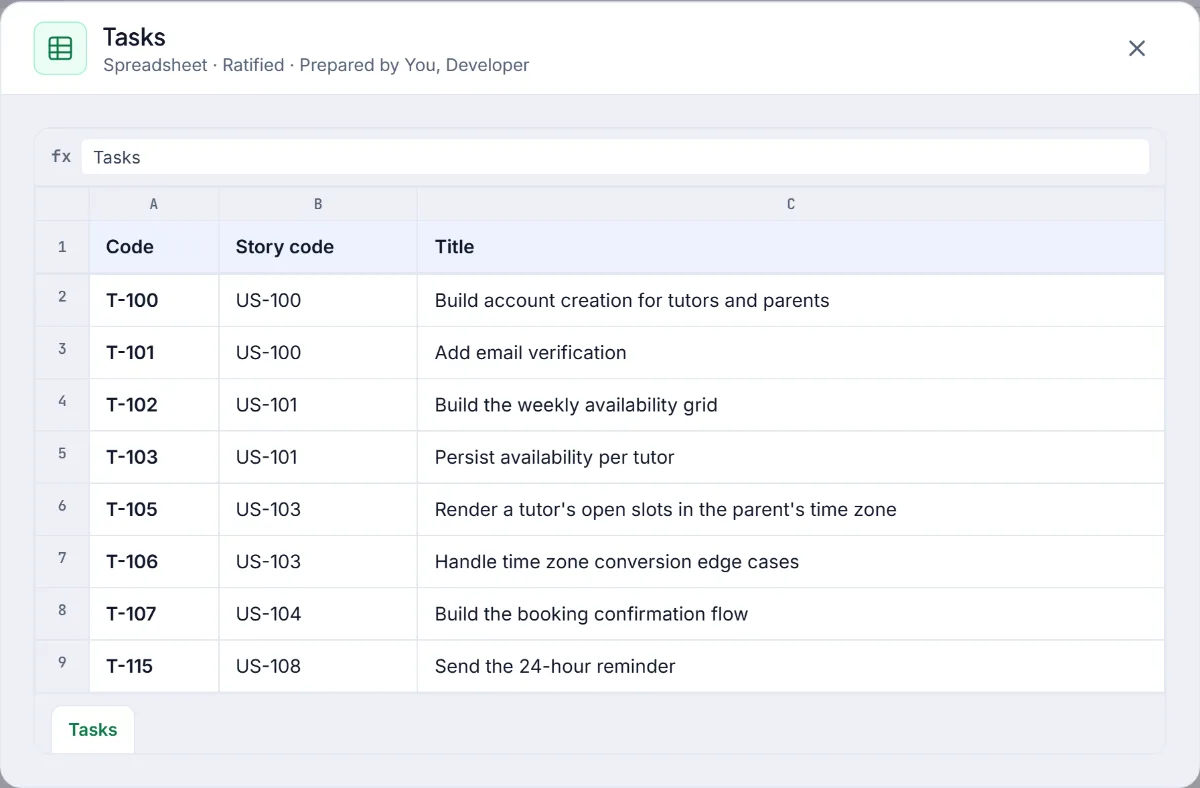This screenshot has width=1200, height=788.
Task: Select the US-108 cell
Action: pos(318,666)
